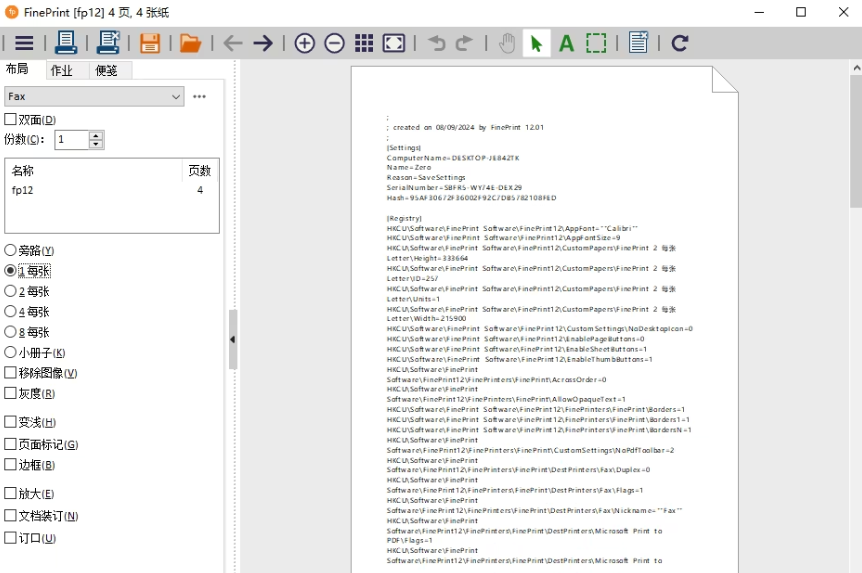The width and height of the screenshot is (862, 573).
Task: Click the print icon
Action: [x=65, y=43]
